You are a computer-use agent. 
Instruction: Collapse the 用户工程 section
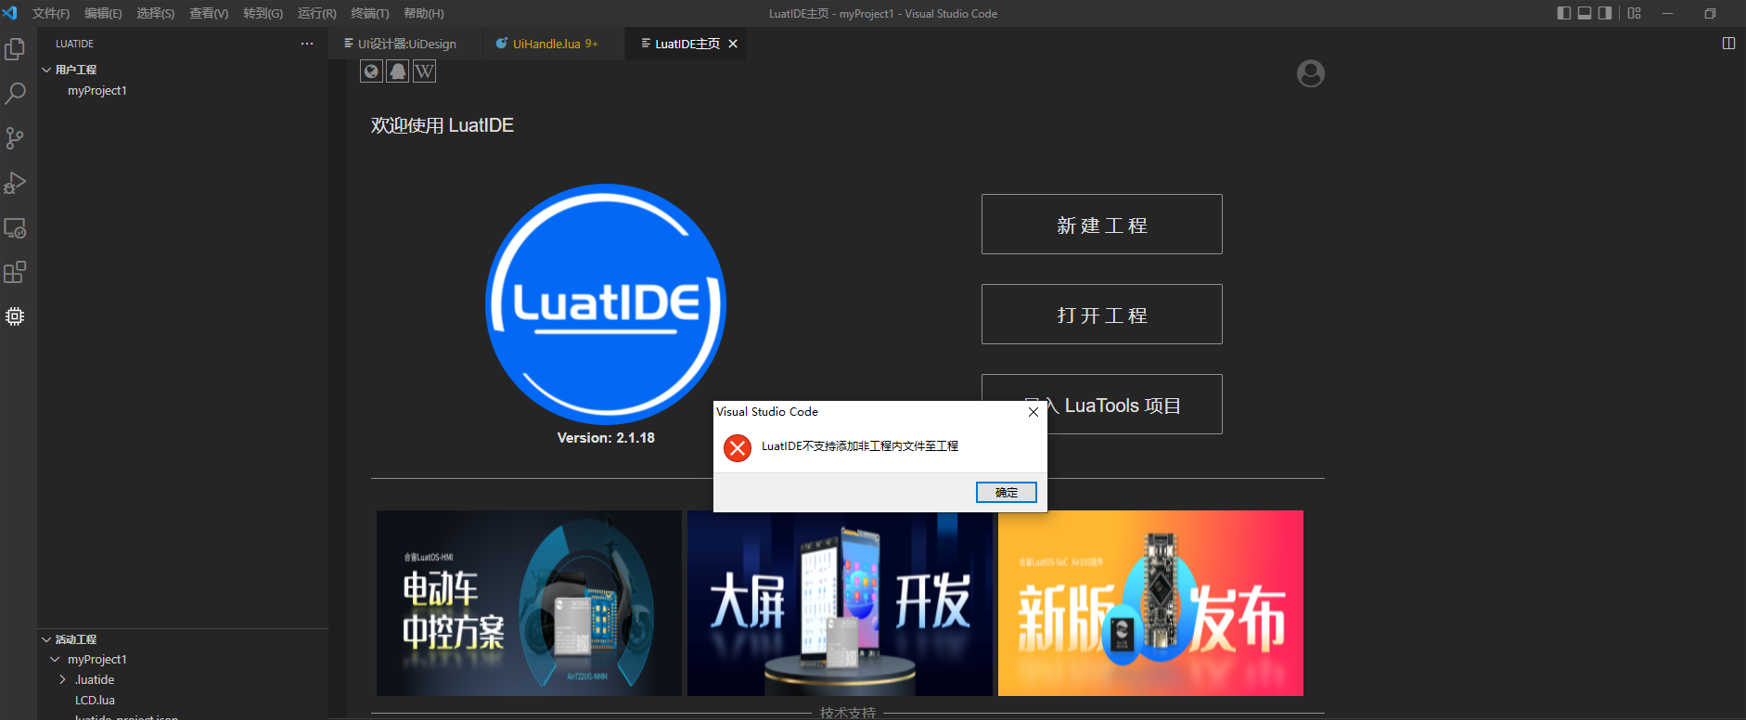click(x=46, y=70)
